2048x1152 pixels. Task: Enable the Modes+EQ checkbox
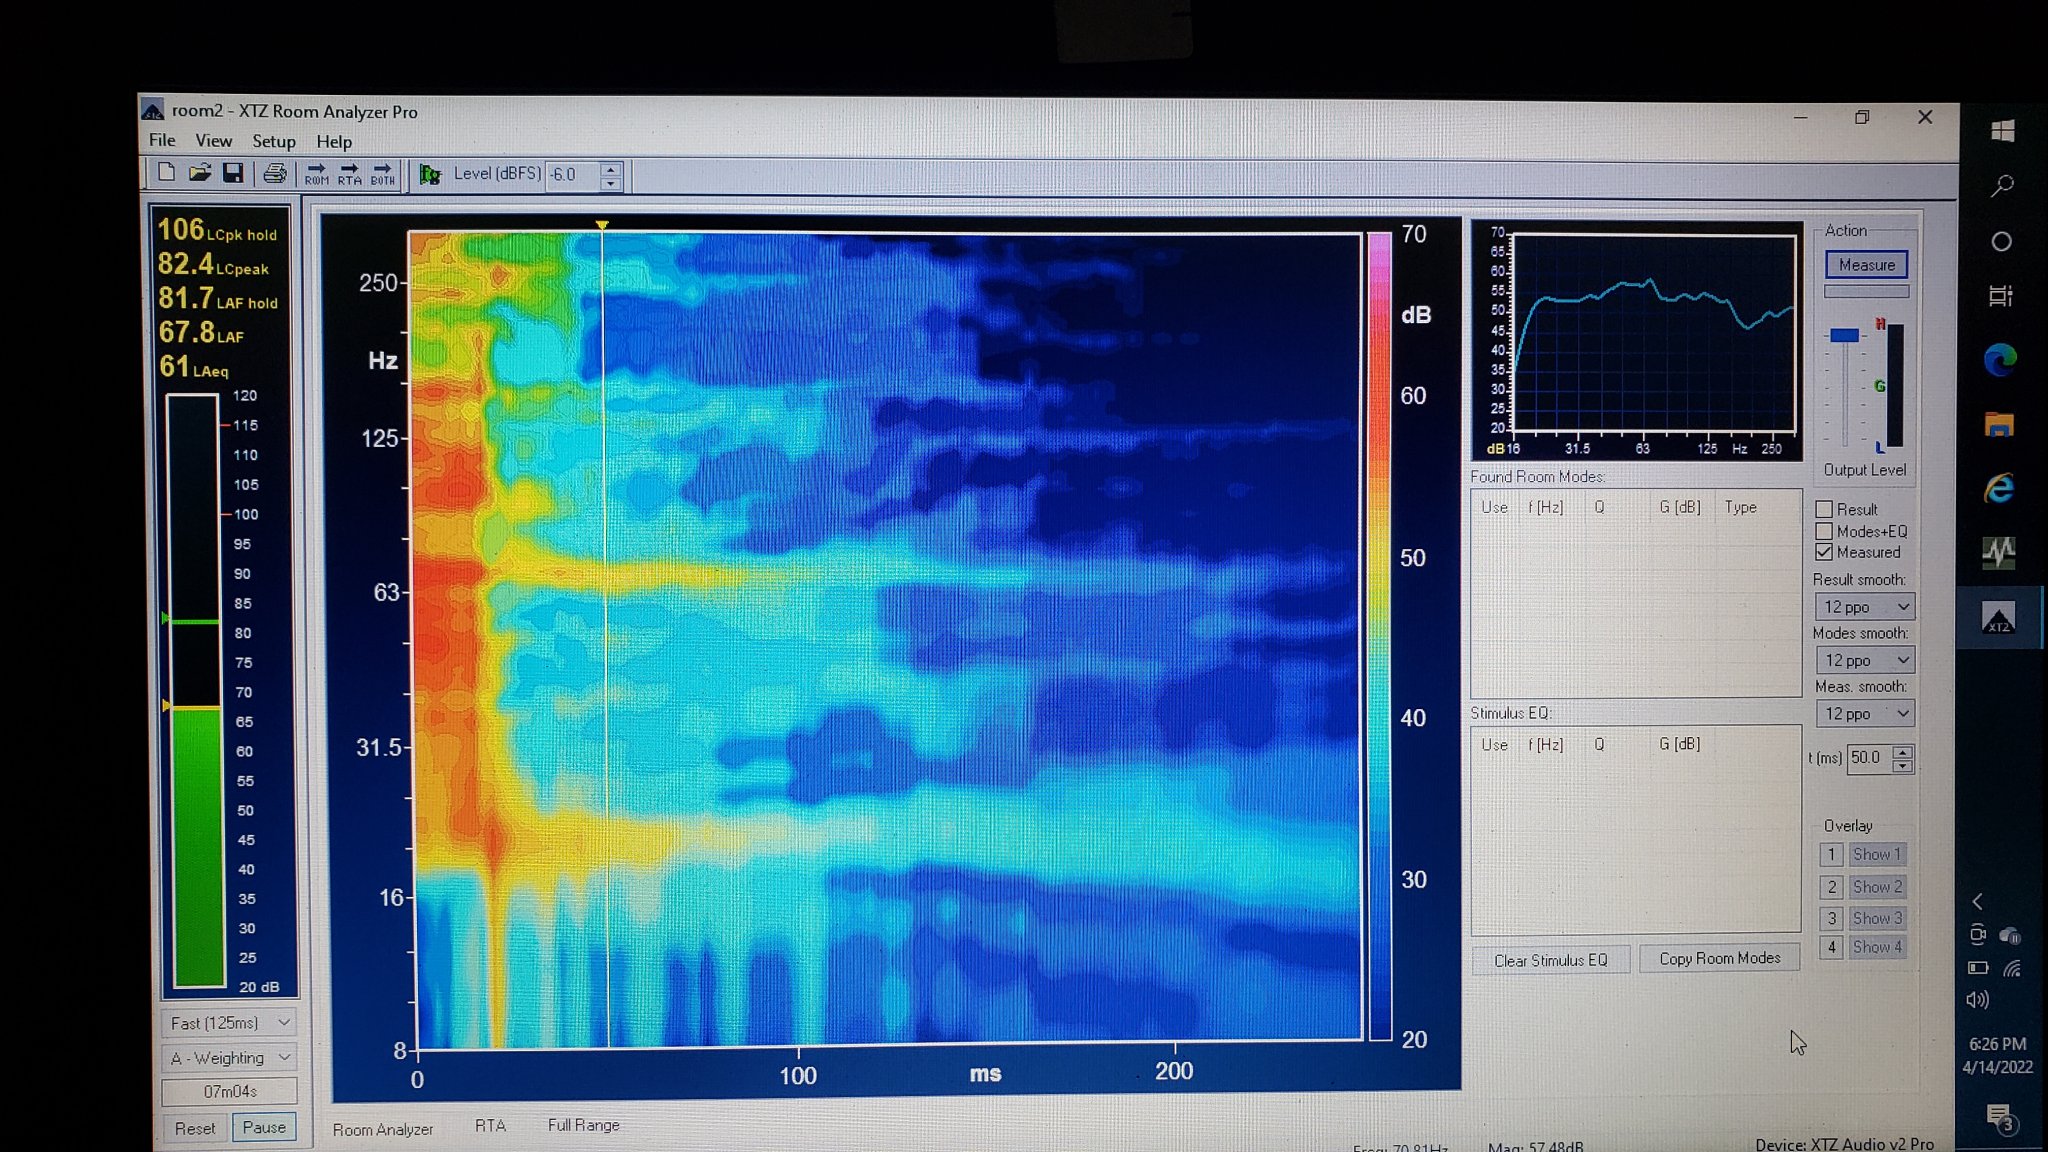(1824, 531)
